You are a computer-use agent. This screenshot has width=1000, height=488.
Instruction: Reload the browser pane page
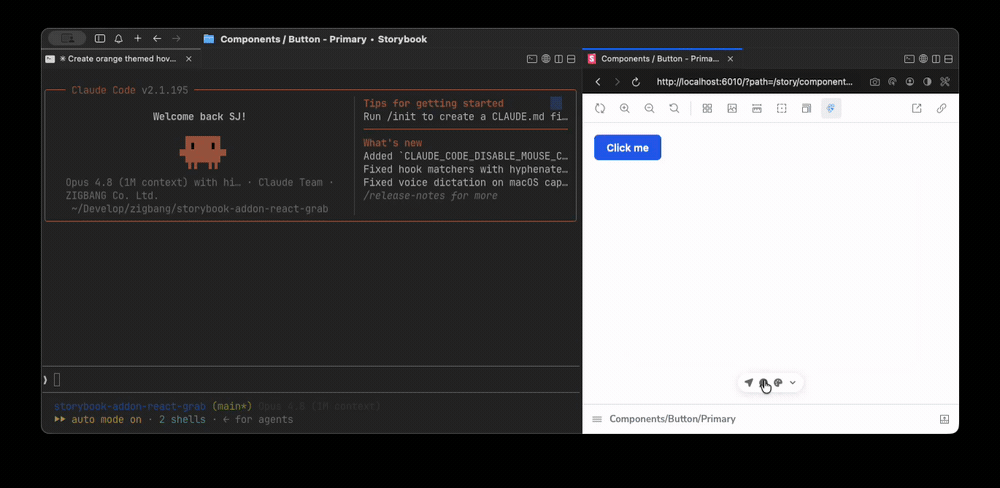coord(635,82)
